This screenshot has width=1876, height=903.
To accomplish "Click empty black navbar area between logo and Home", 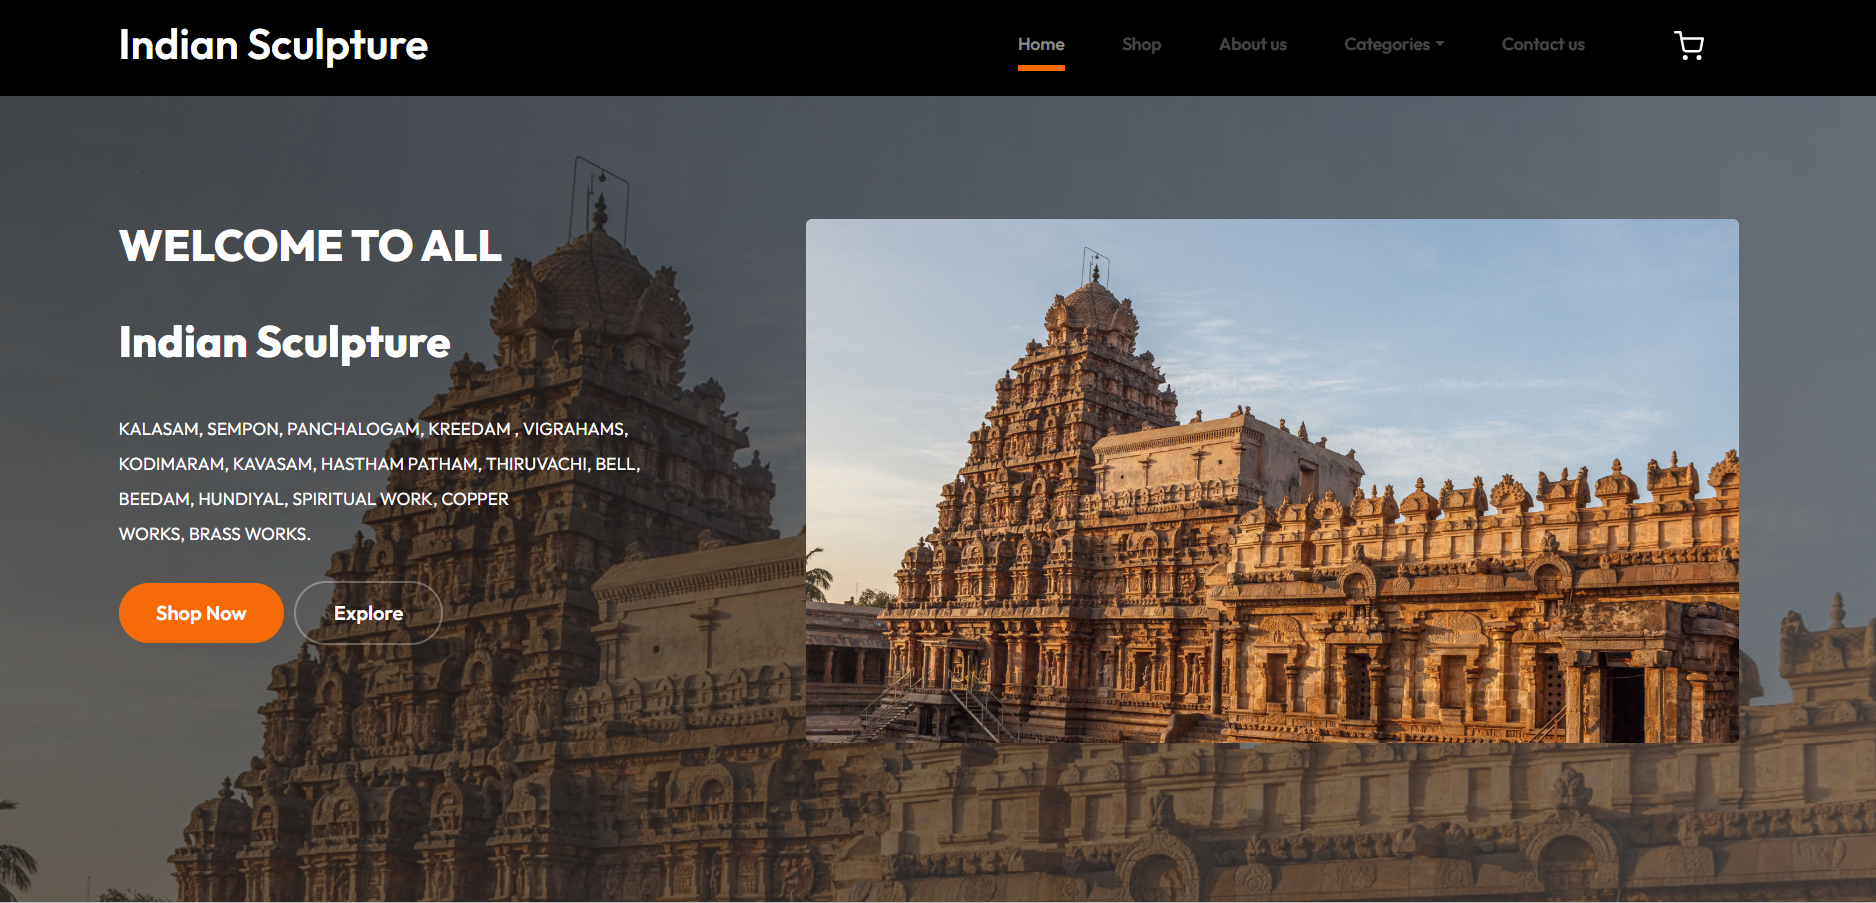I will point(720,46).
